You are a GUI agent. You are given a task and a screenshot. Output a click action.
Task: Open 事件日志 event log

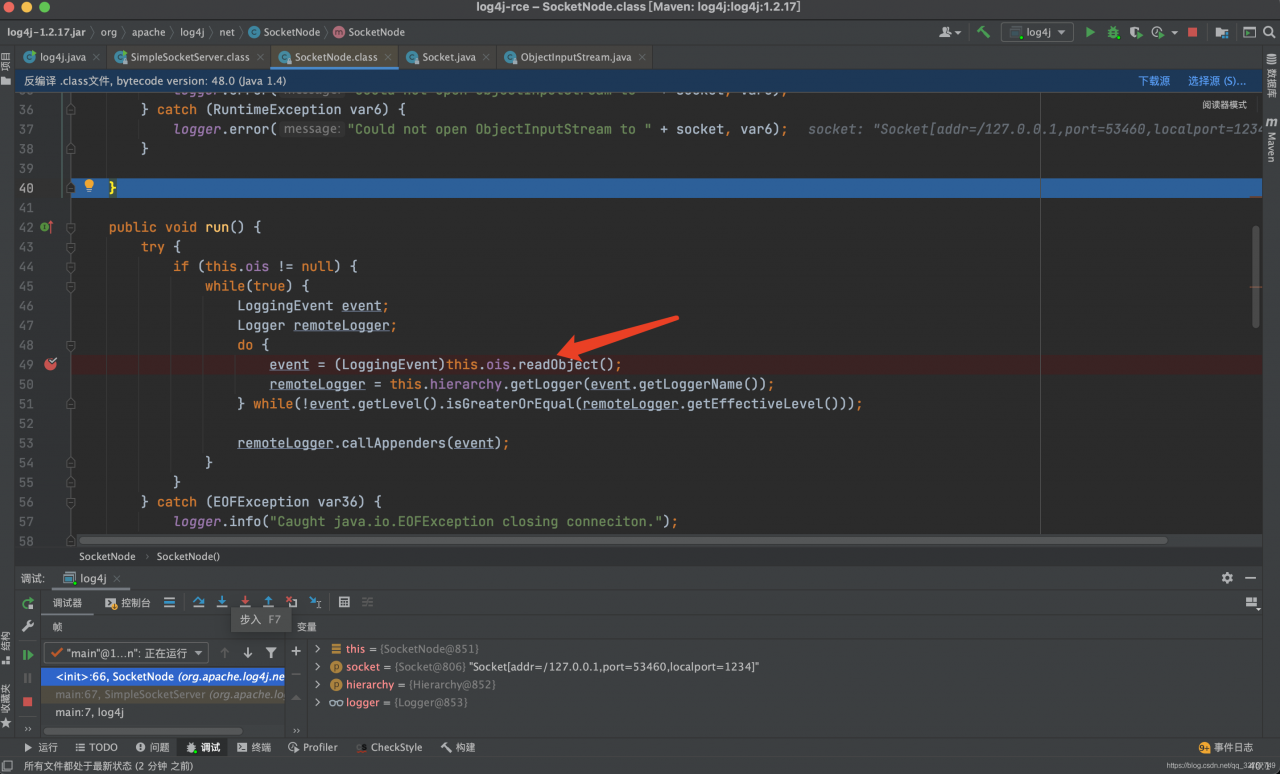(x=1225, y=747)
